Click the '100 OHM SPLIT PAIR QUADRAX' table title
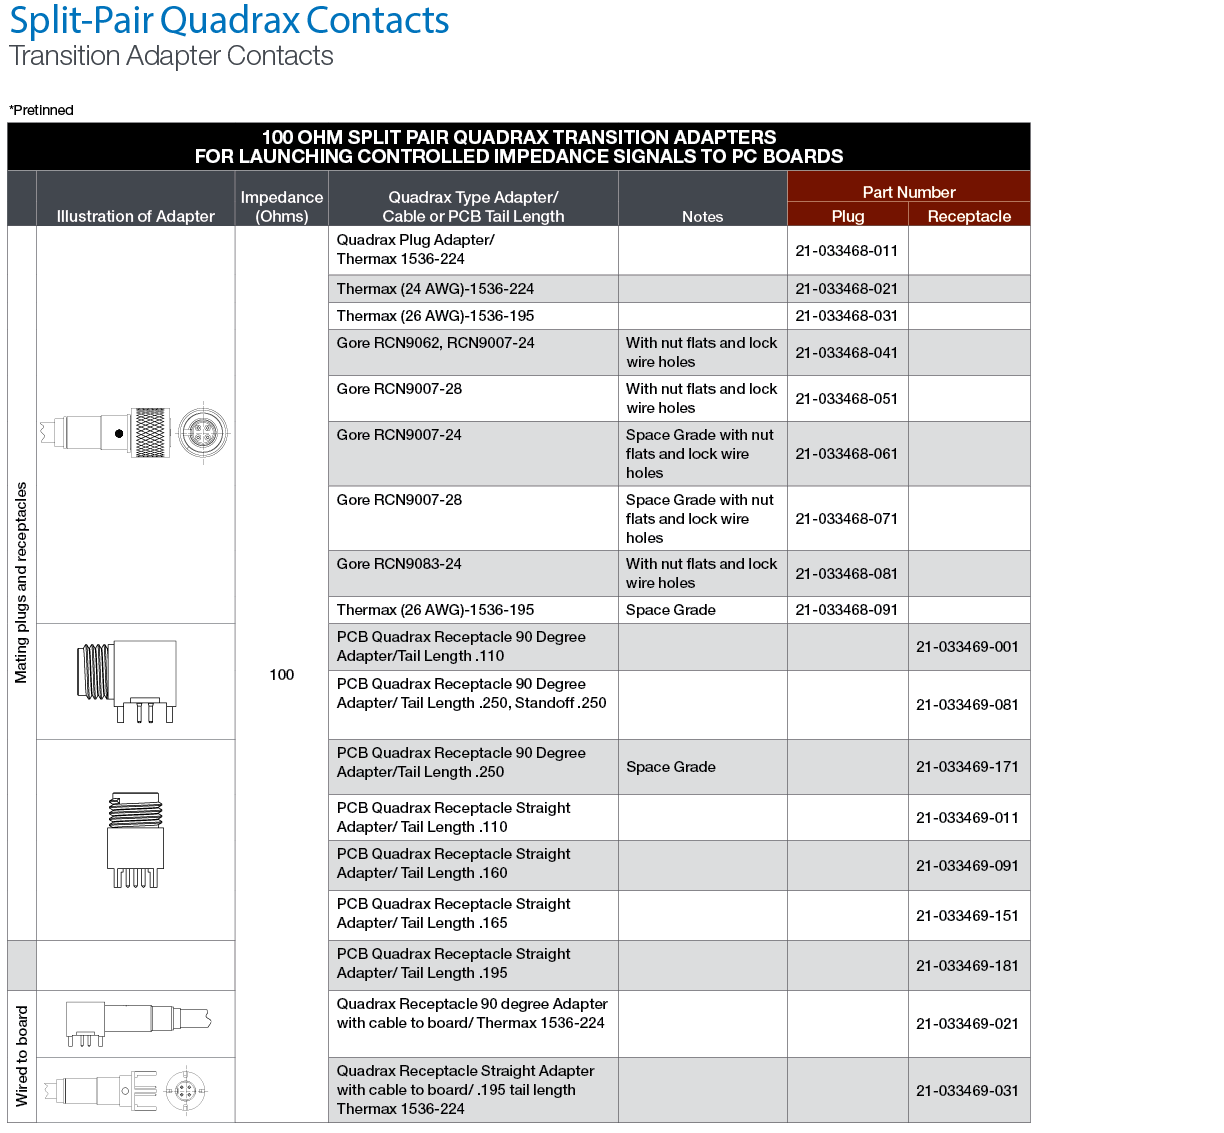 pos(519,147)
